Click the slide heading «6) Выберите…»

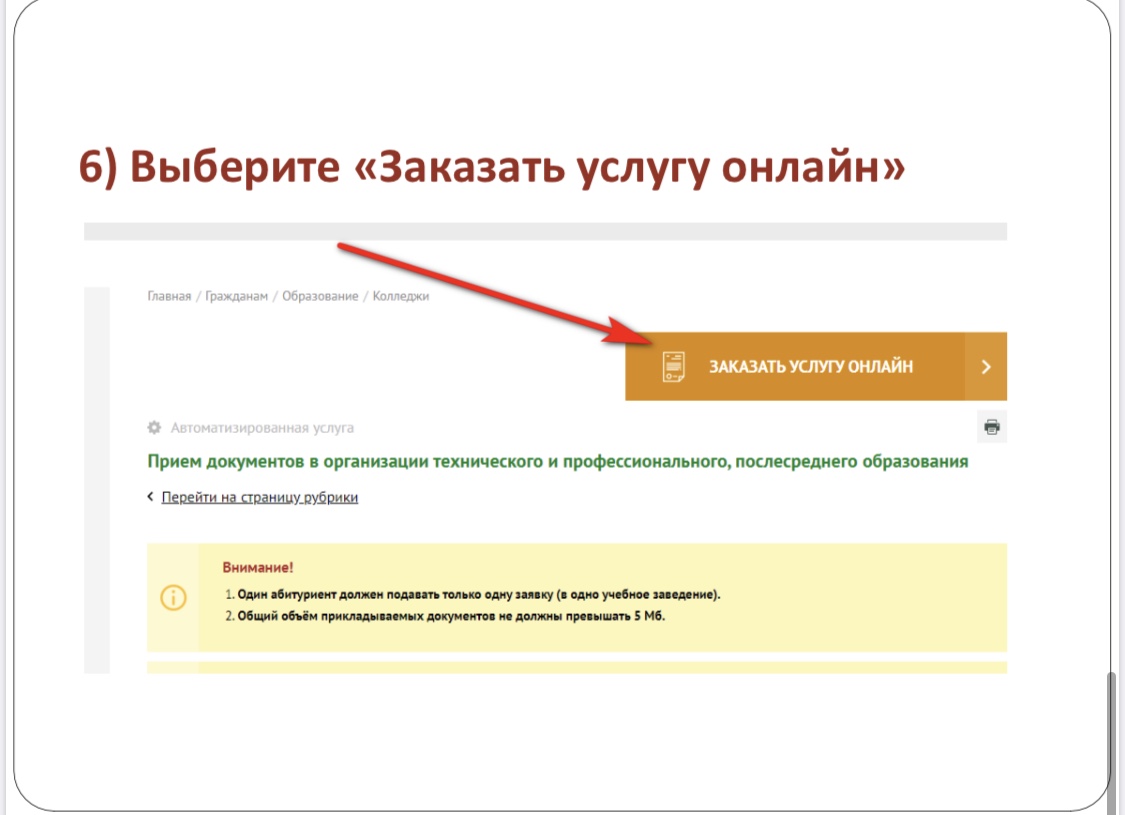click(492, 168)
